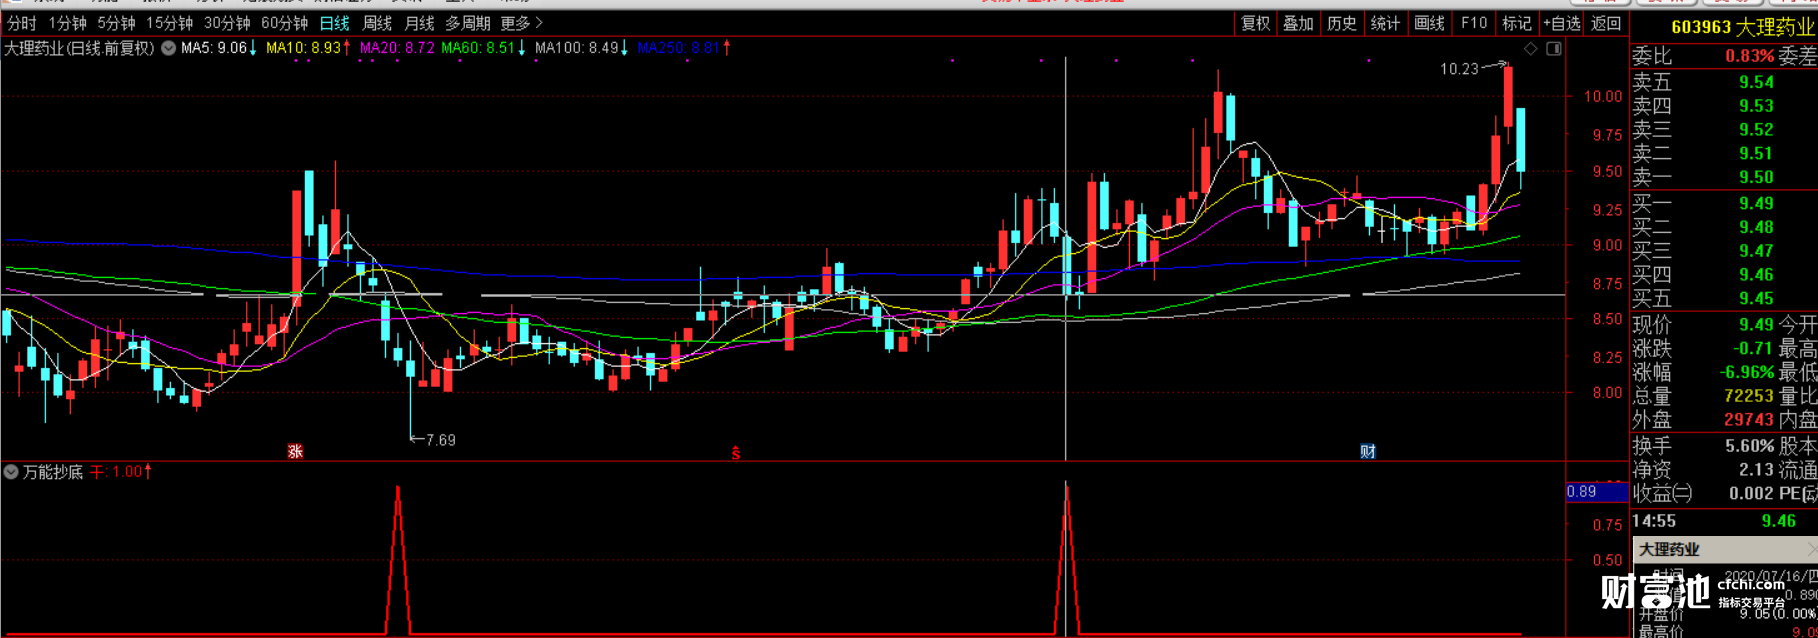Click 卖二 price 9.51

(x=1757, y=154)
